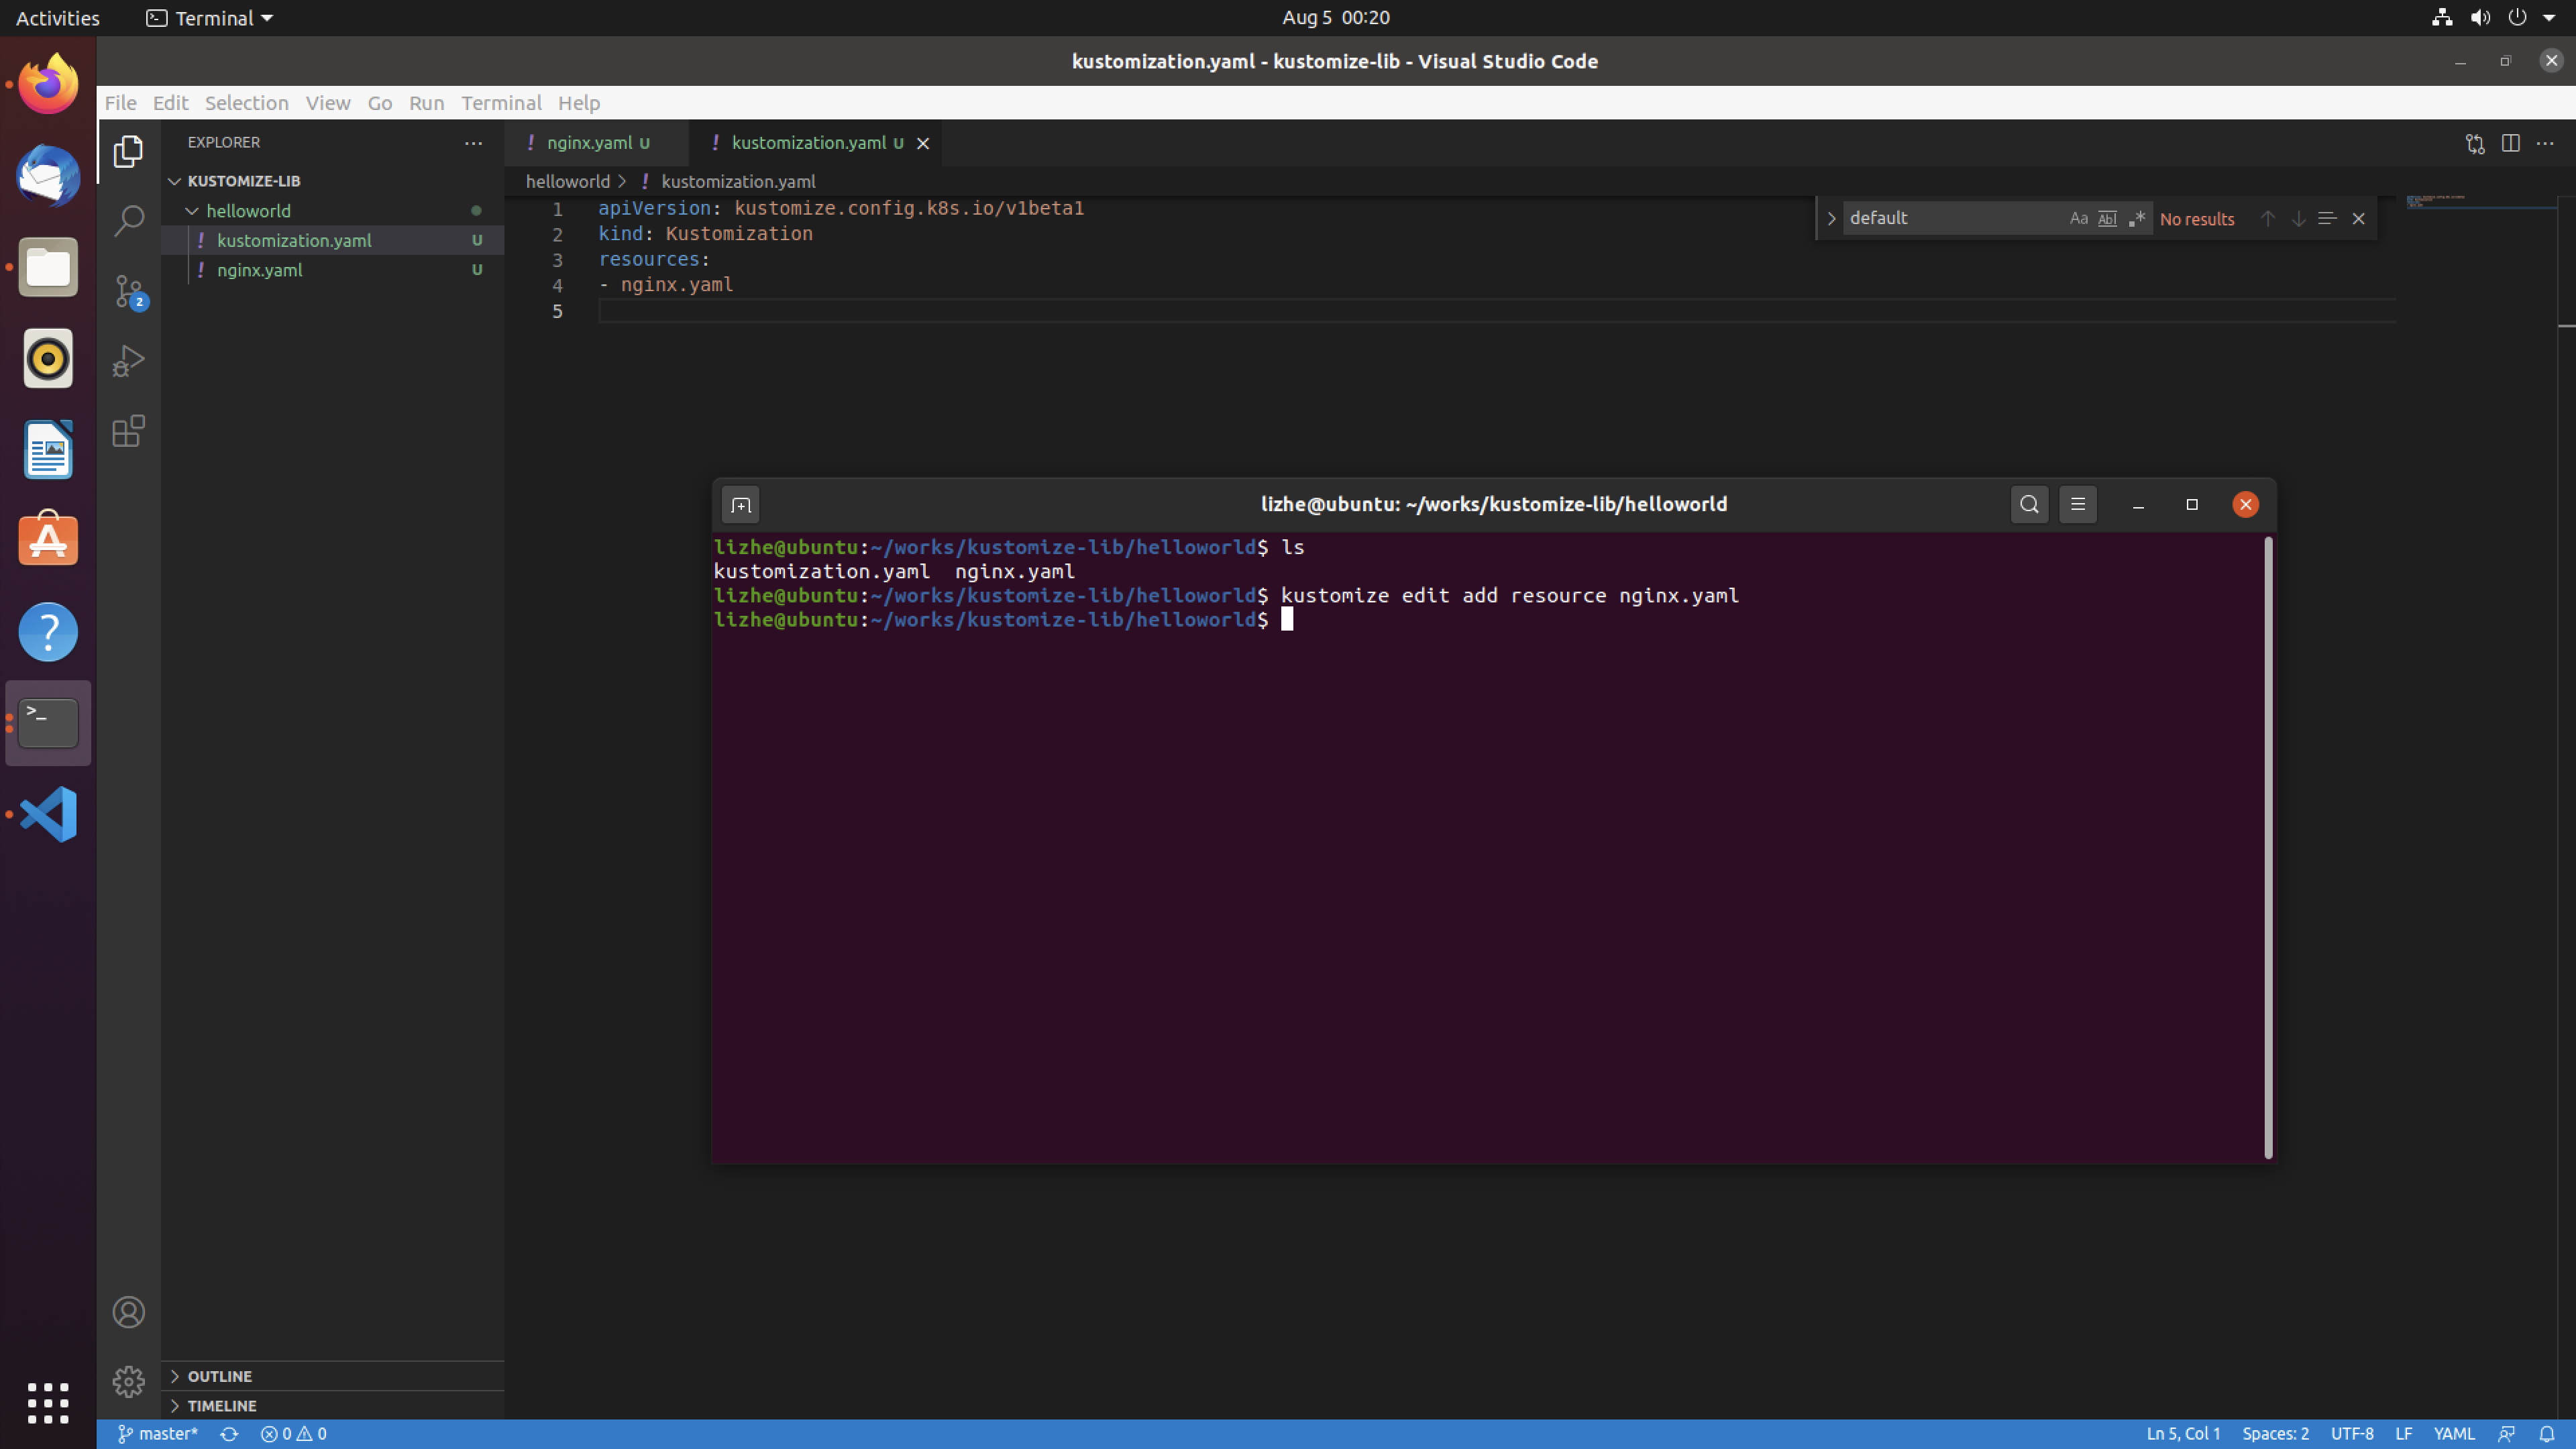The height and width of the screenshot is (1449, 2576).
Task: Split the editor to the right
Action: [x=2510, y=143]
